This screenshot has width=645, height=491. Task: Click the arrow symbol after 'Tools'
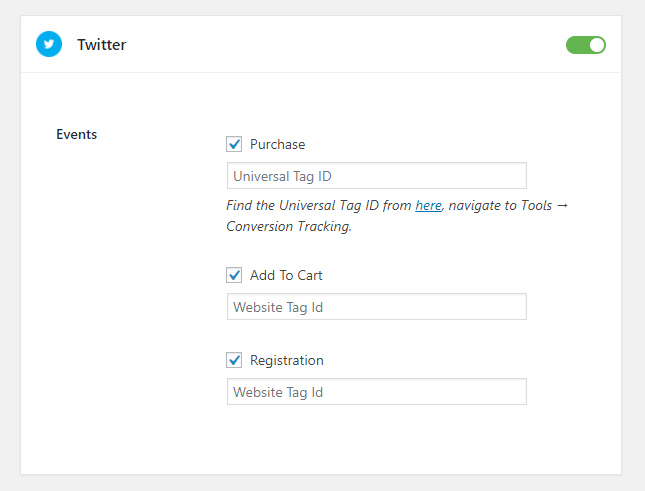click(562, 205)
